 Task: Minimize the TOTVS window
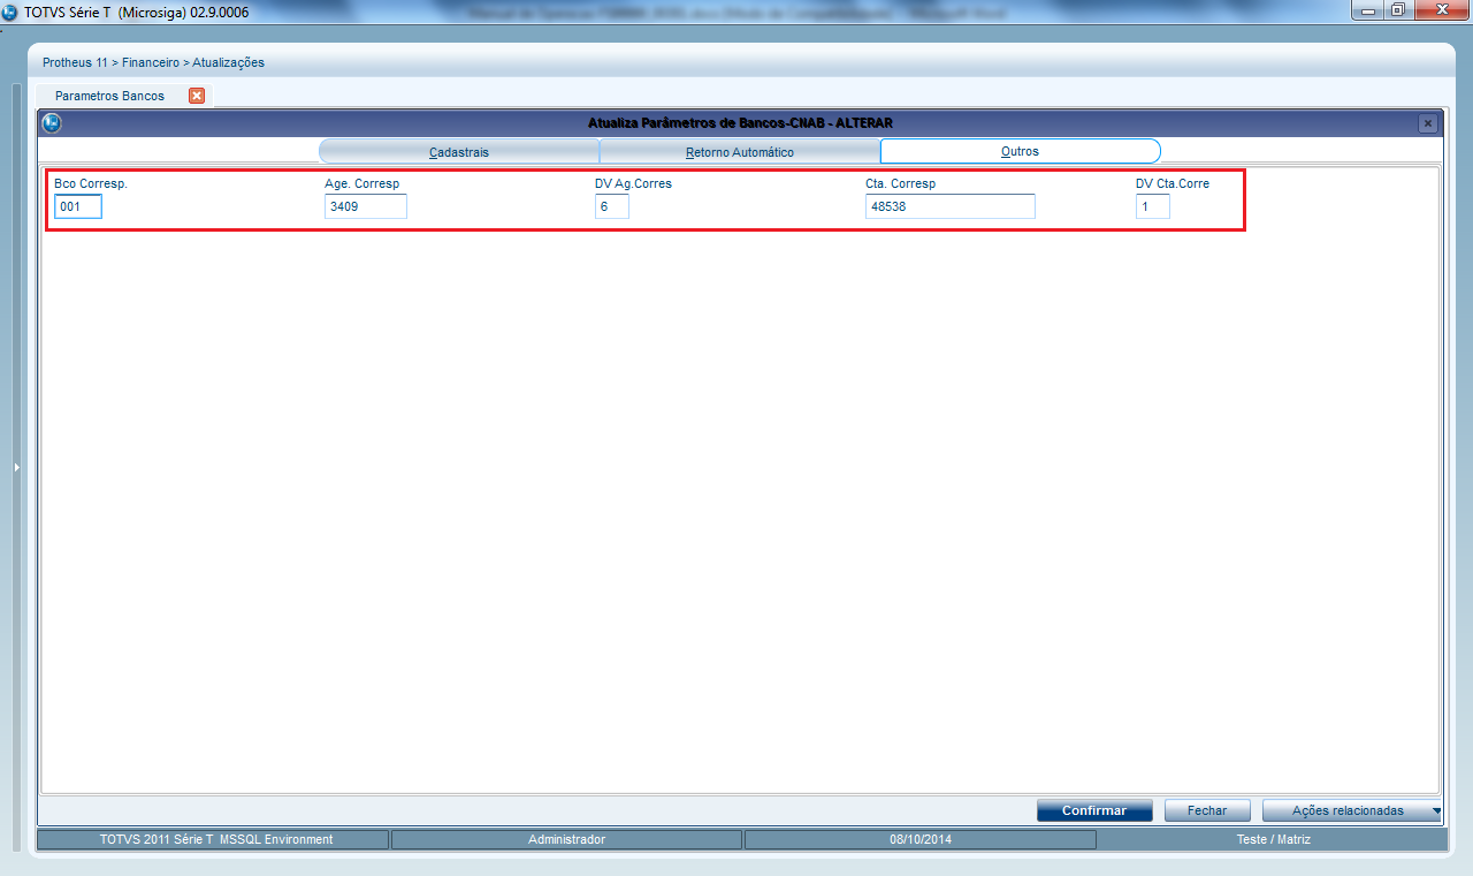click(x=1367, y=10)
